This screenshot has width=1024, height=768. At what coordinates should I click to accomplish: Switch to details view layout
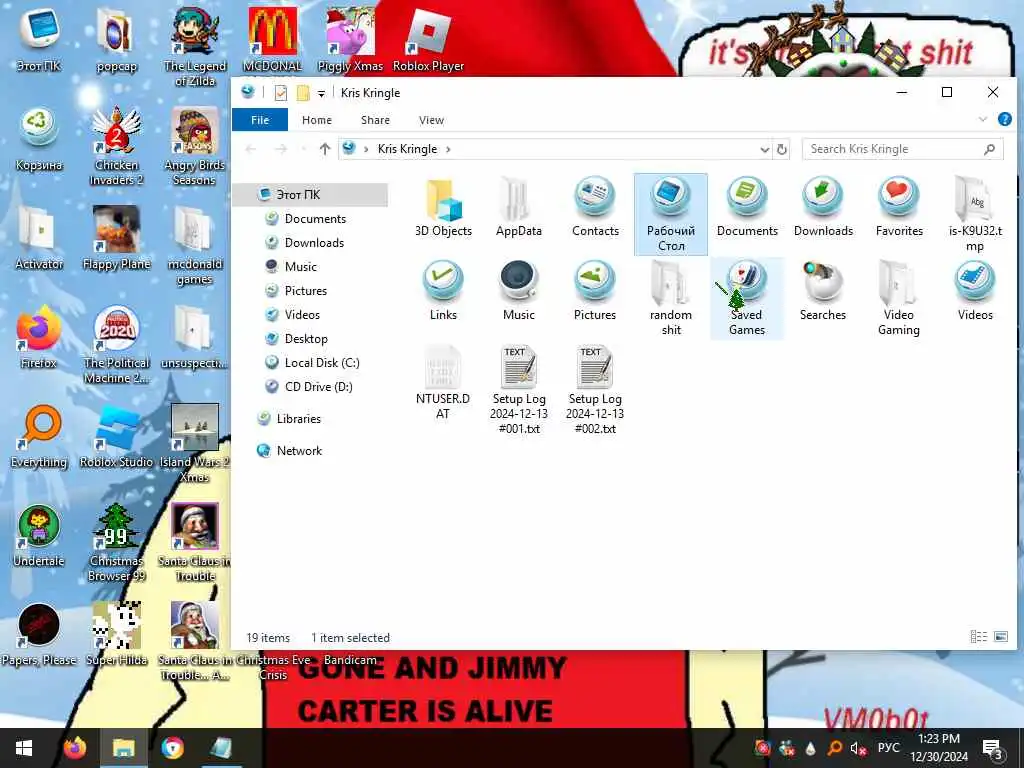978,637
